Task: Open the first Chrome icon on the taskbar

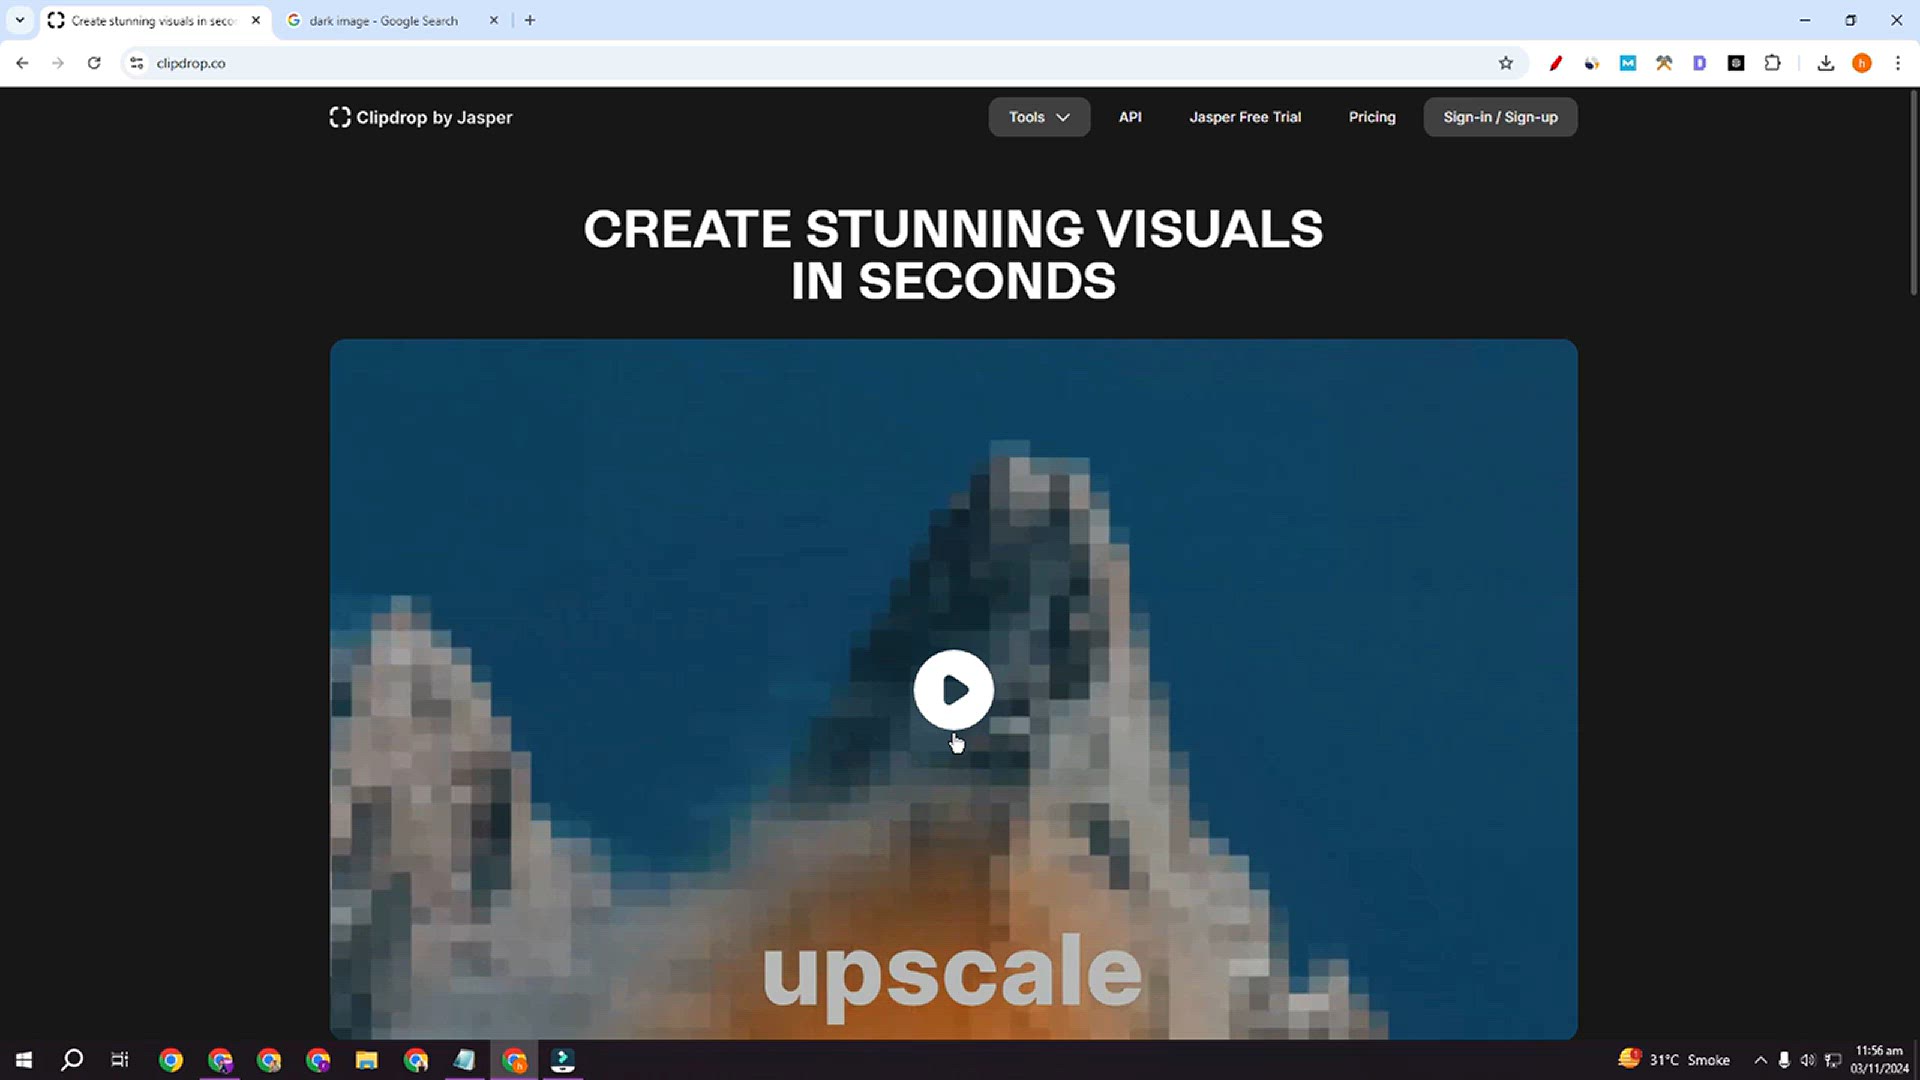Action: tap(171, 1060)
